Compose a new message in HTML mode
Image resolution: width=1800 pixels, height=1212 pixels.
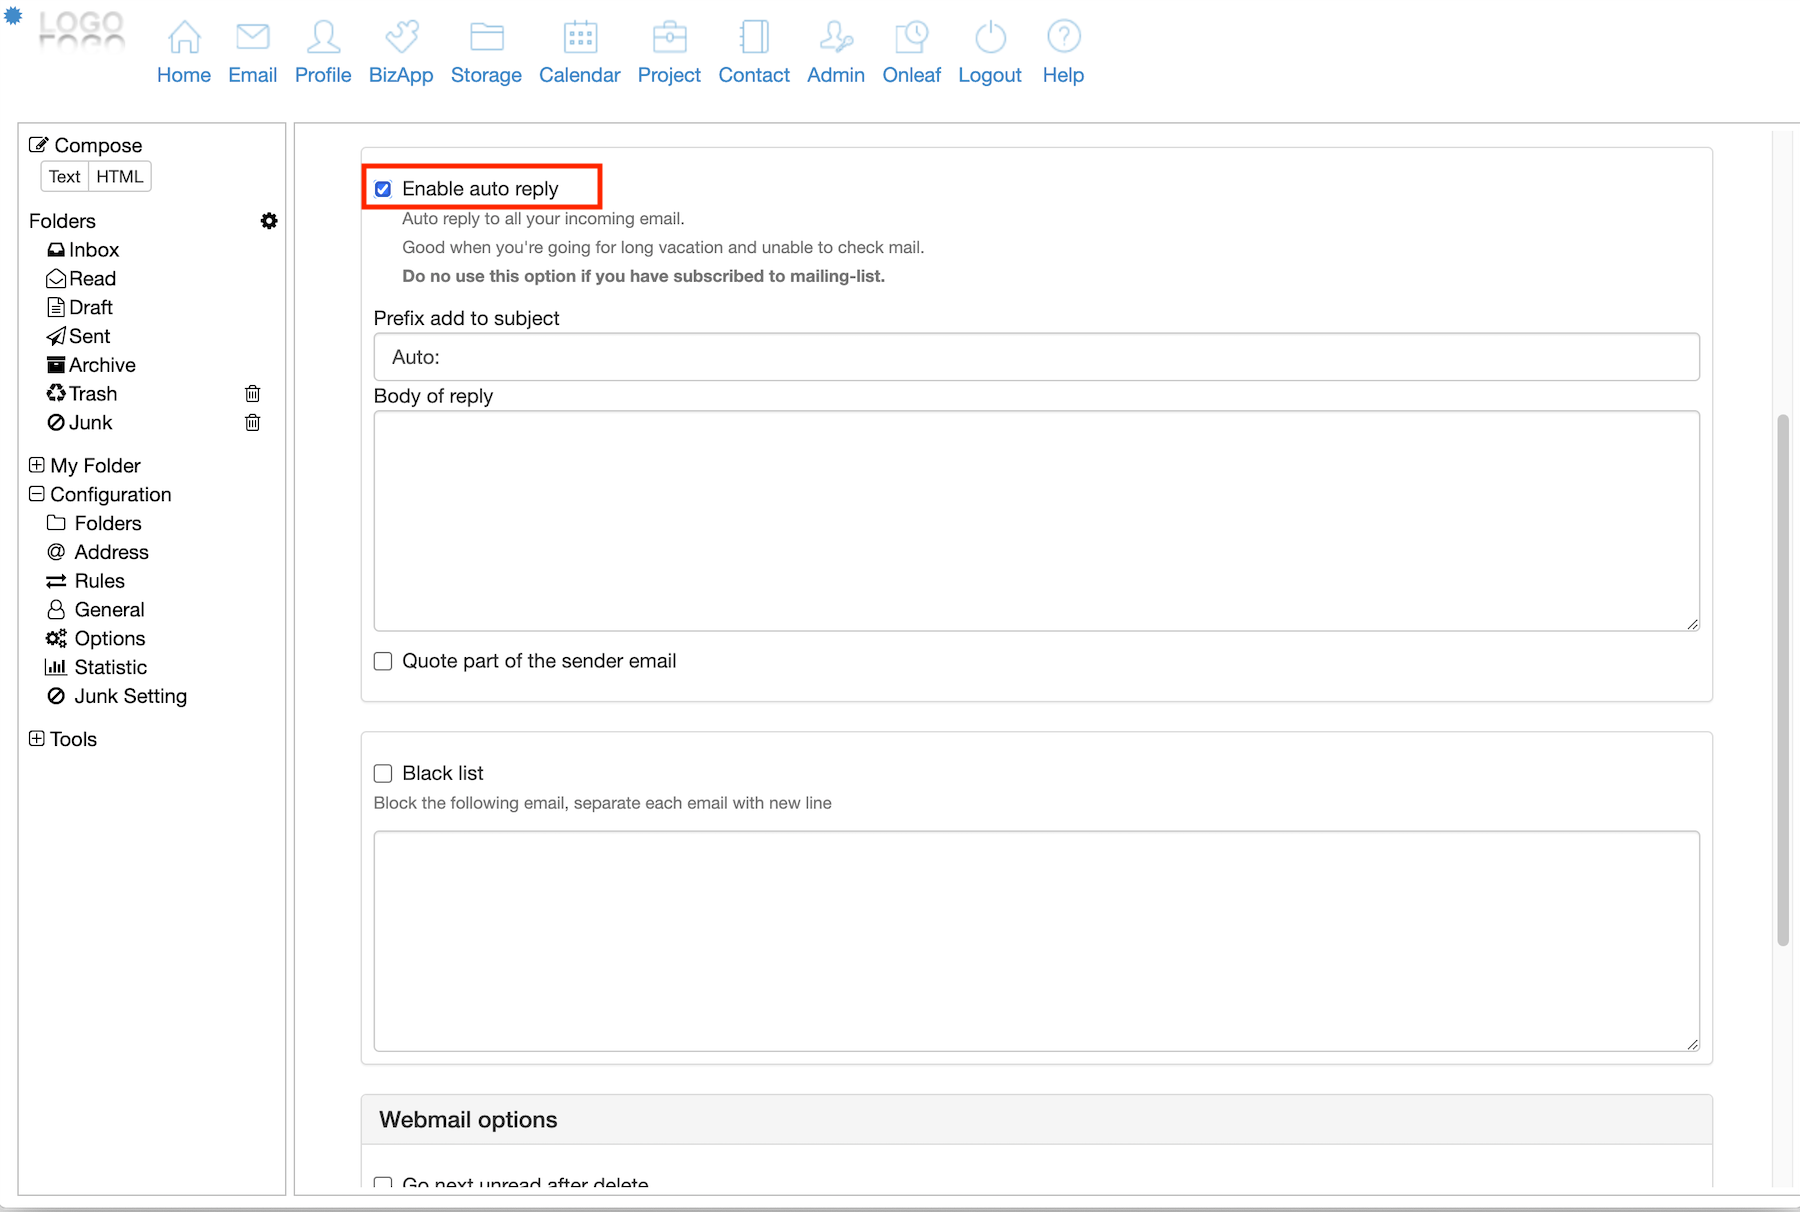pyautogui.click(x=120, y=177)
